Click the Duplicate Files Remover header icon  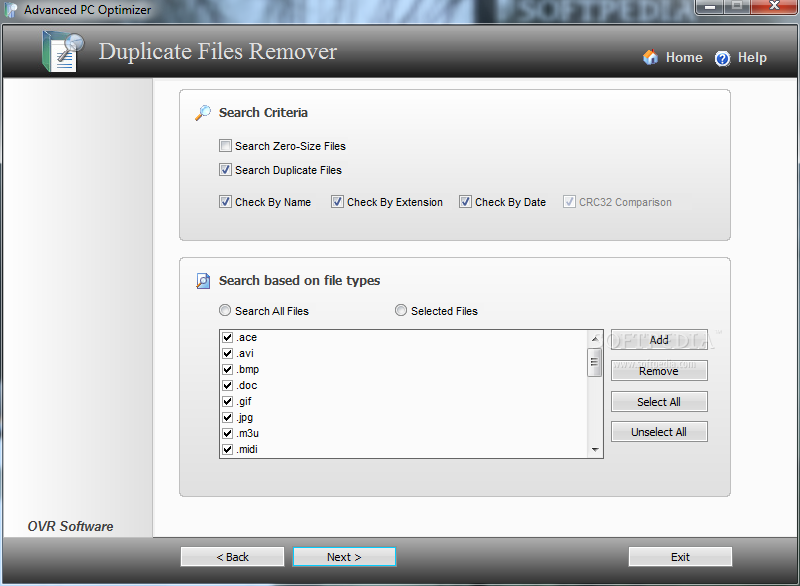pos(63,52)
